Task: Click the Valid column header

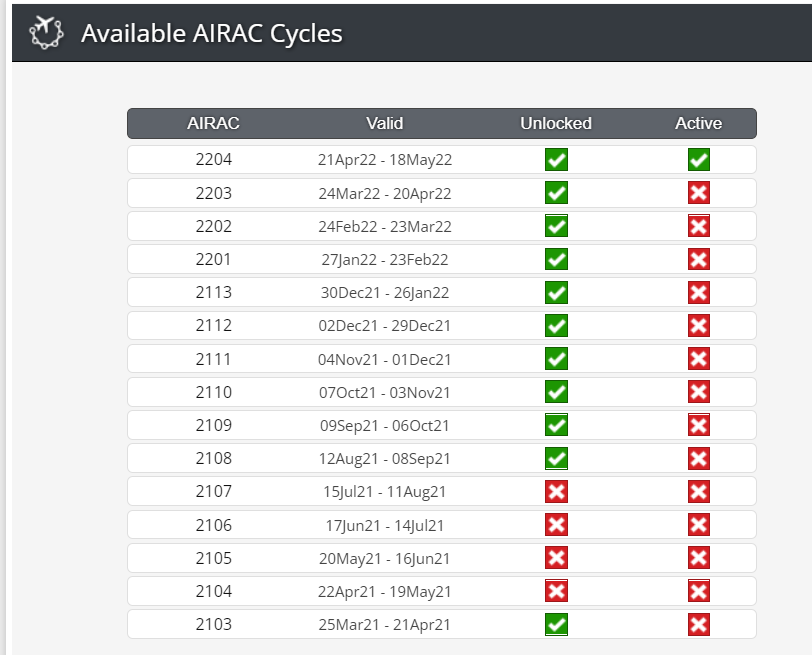Action: coord(384,123)
